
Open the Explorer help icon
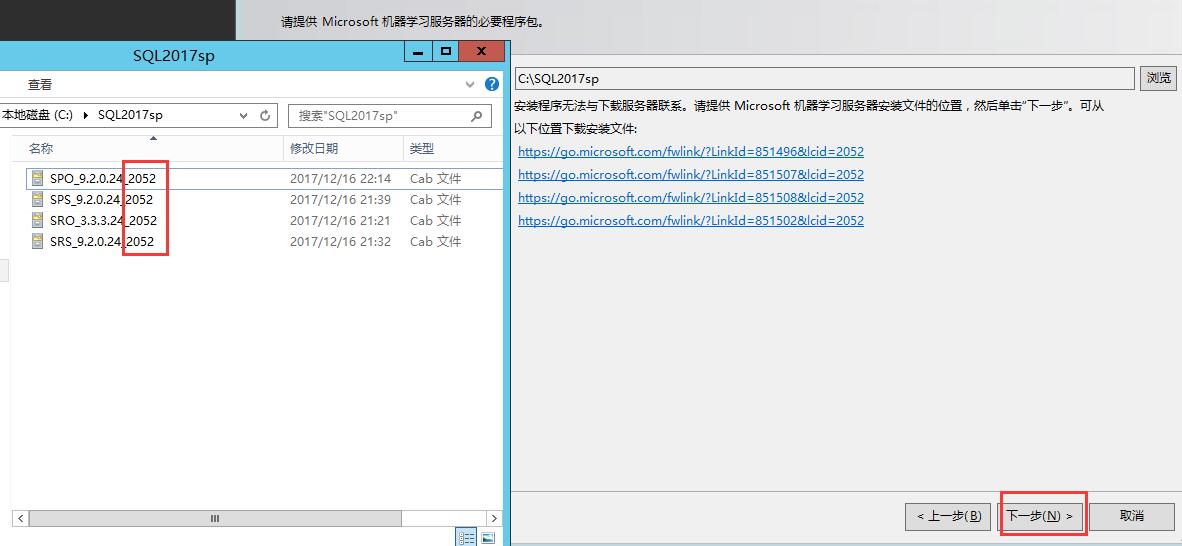[x=491, y=85]
